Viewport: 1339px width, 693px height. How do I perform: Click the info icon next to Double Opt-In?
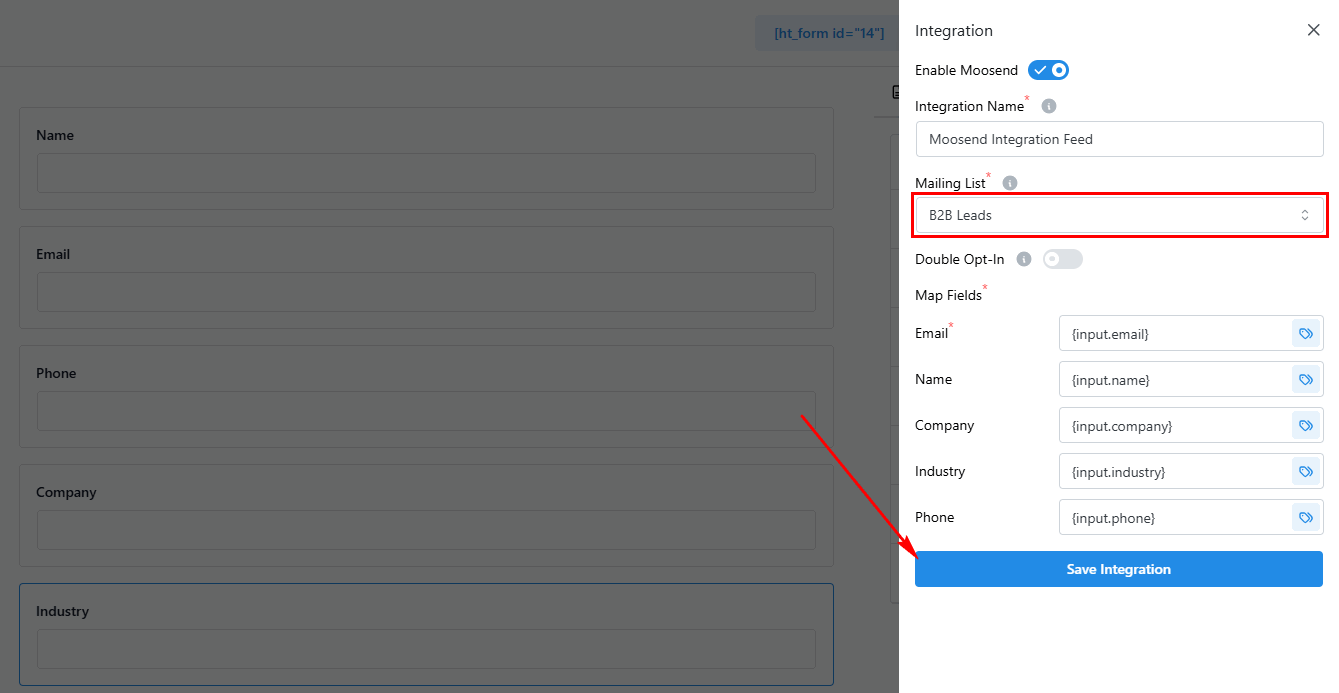pos(1023,259)
